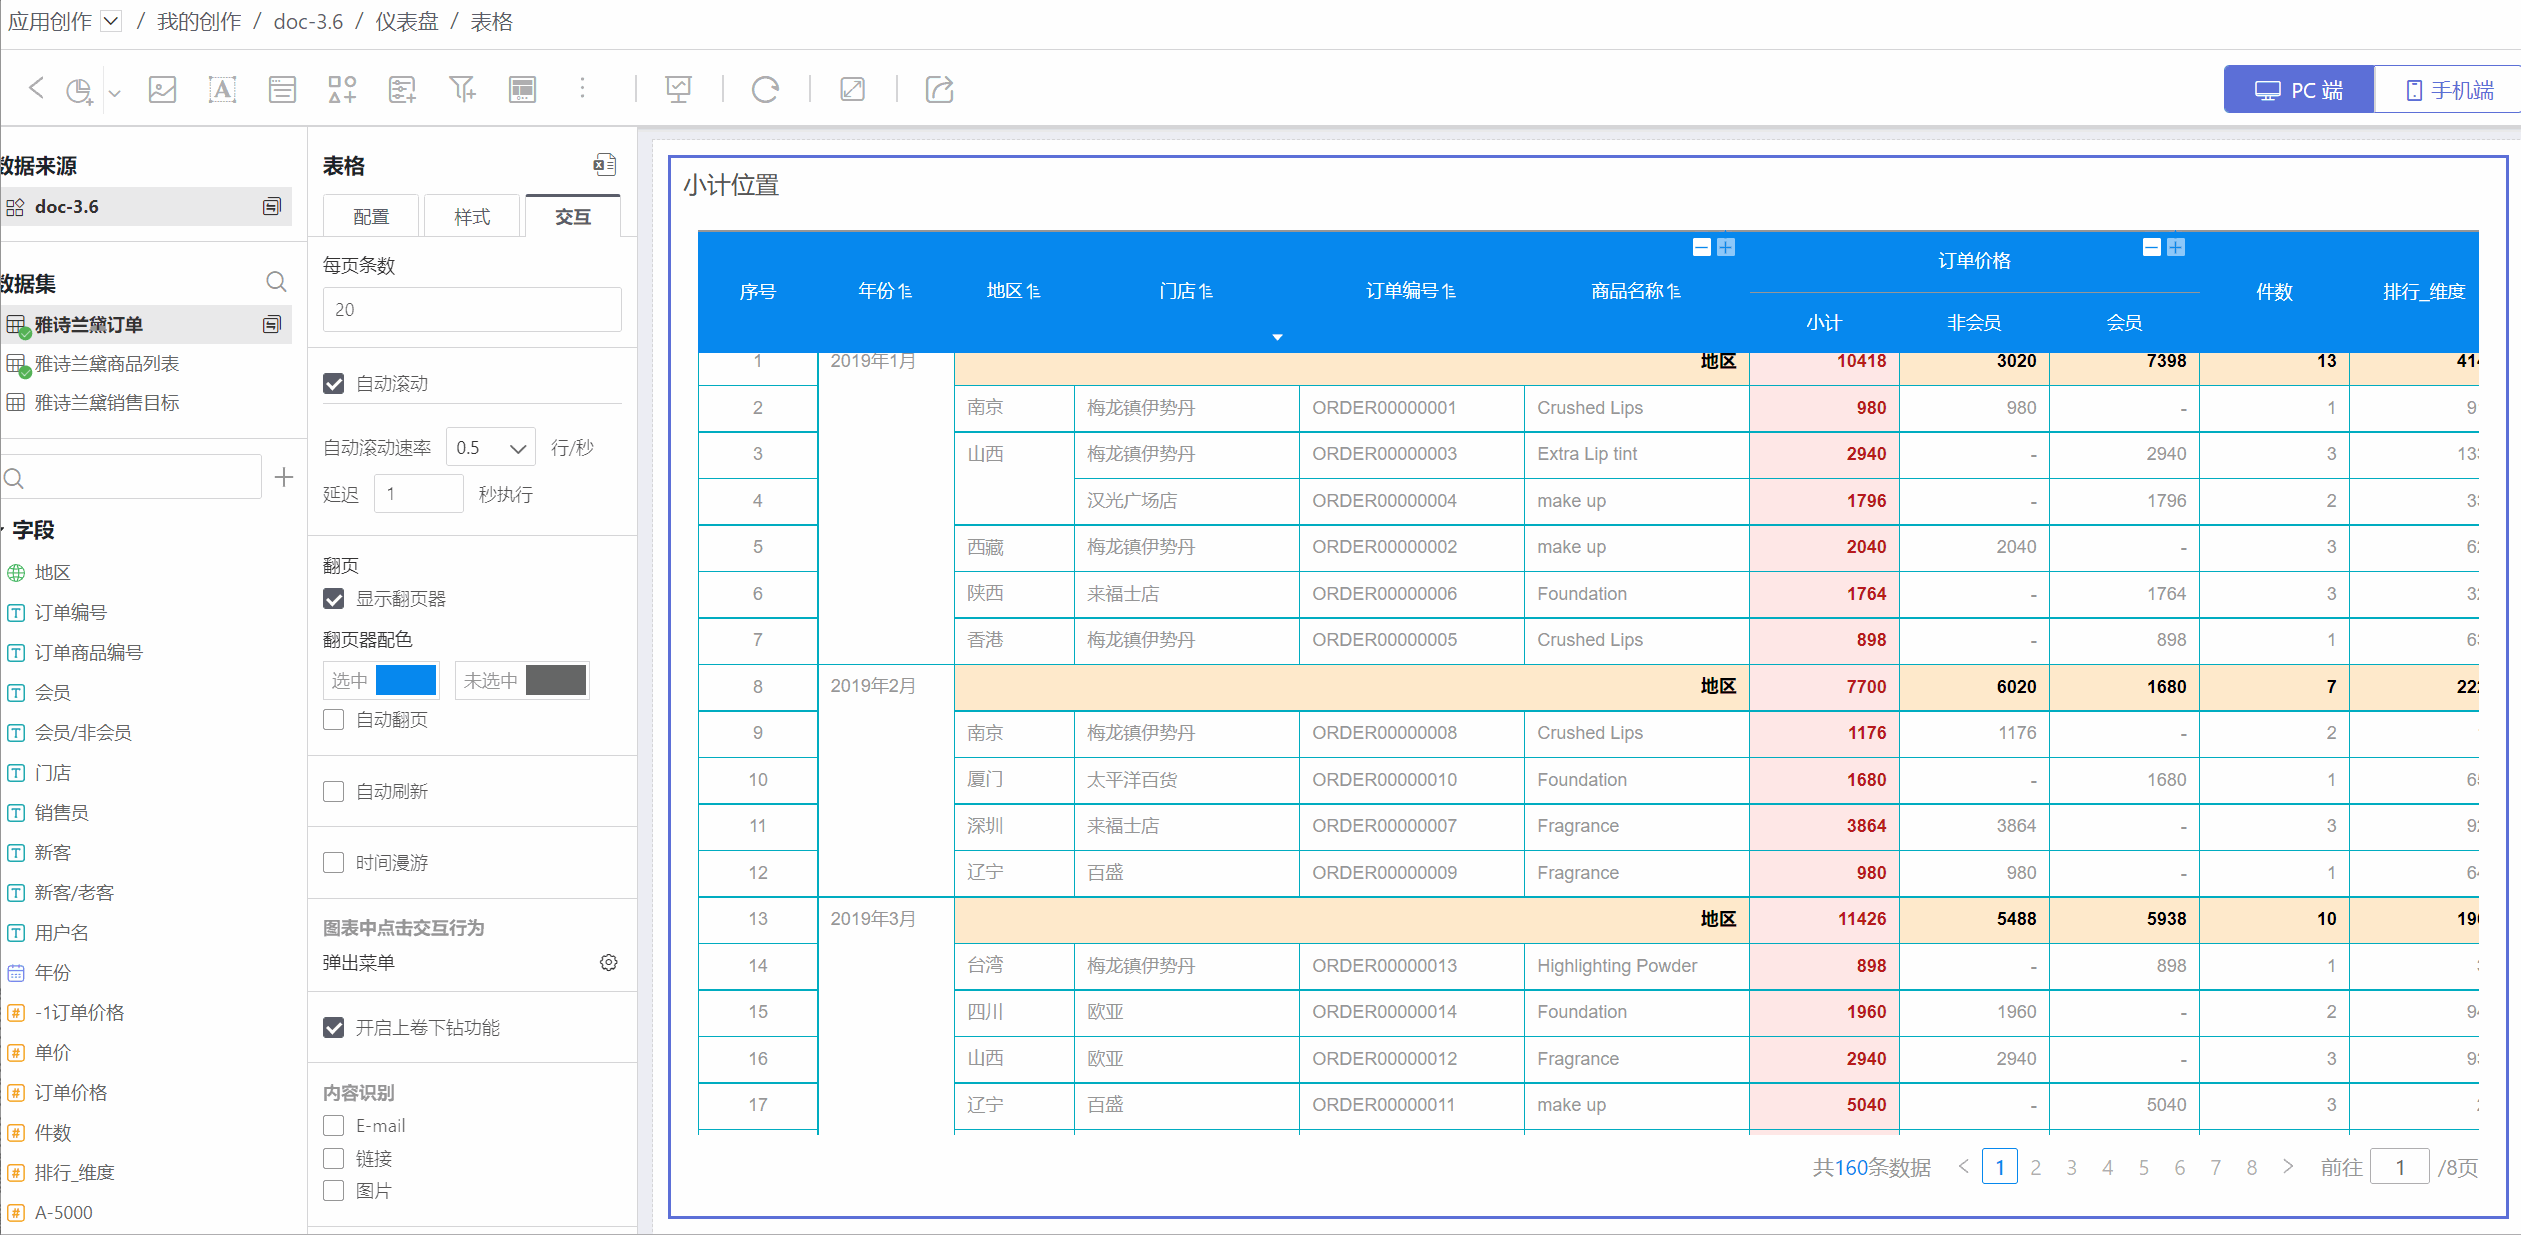Click the fullscreen expand icon
The width and height of the screenshot is (2521, 1235).
tap(852, 90)
